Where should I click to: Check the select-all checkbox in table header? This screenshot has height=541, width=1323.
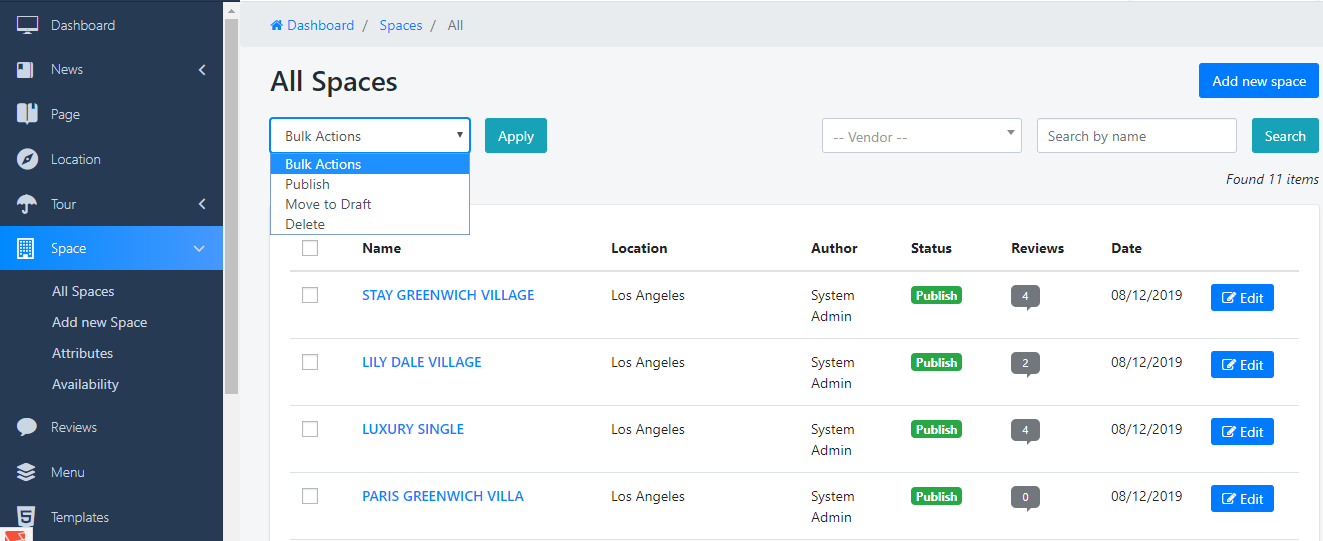(x=310, y=248)
